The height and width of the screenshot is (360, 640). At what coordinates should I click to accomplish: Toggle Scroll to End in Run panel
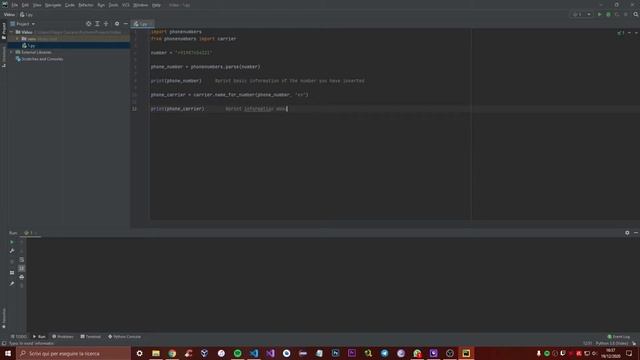(x=22, y=268)
